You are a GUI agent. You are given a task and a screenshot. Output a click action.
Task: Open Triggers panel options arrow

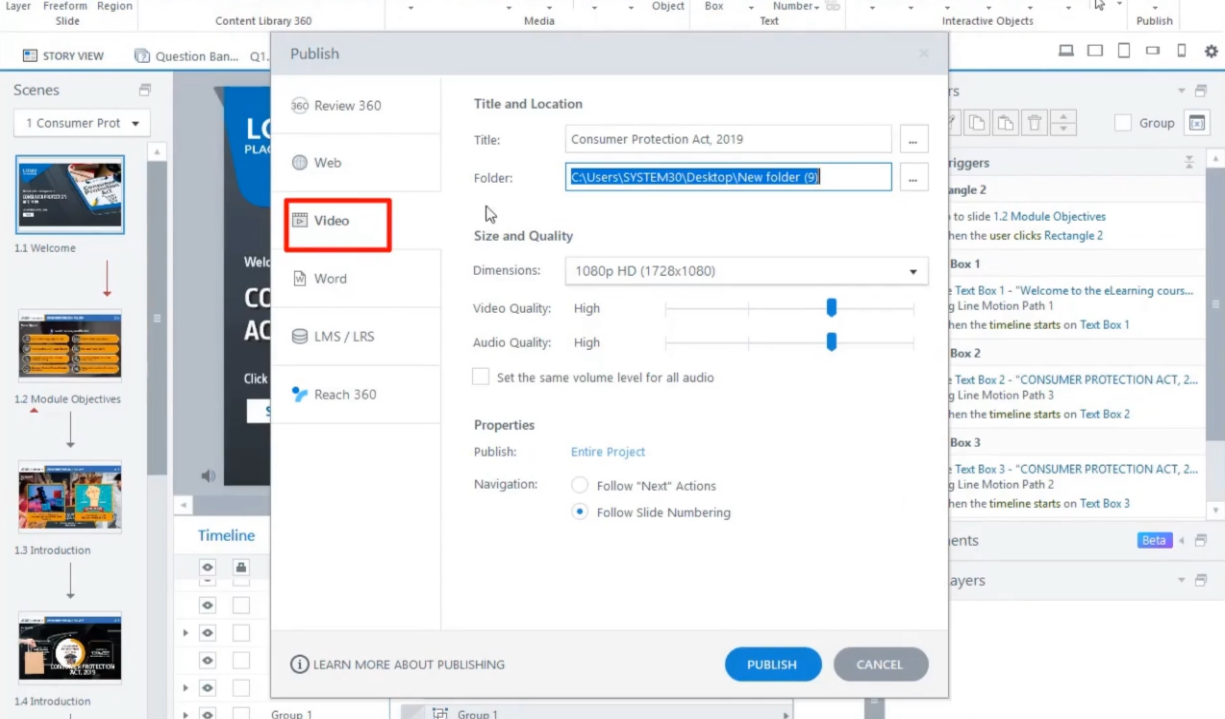(x=1181, y=91)
